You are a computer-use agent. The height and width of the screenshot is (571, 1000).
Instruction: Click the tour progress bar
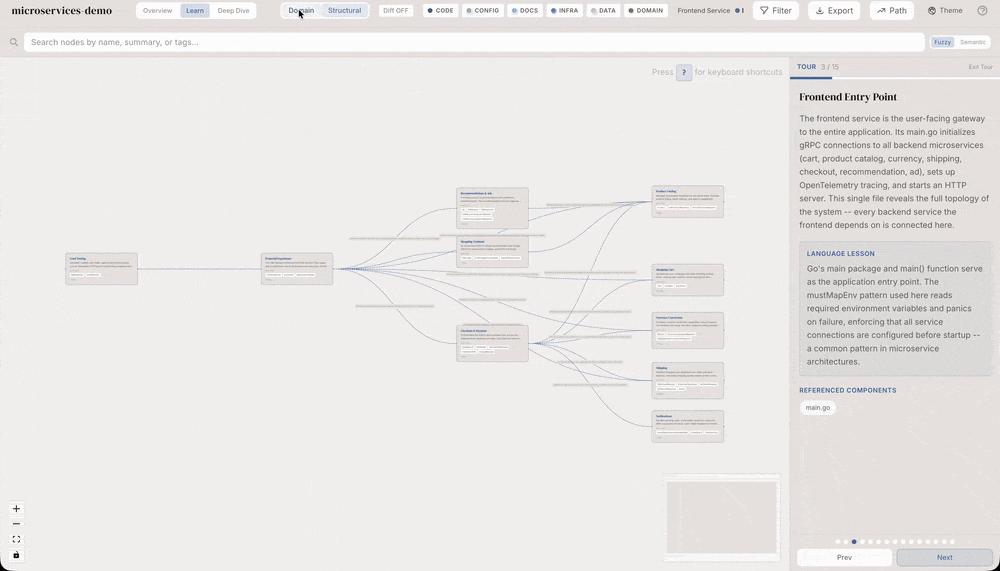coord(895,78)
